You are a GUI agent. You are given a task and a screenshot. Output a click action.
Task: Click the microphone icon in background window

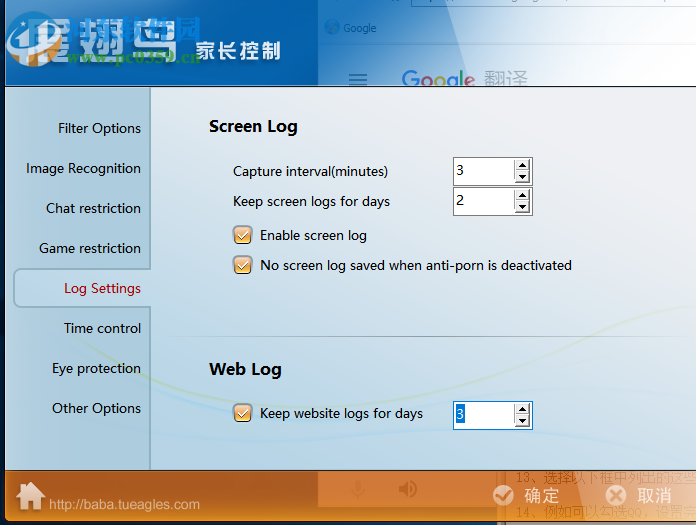pyautogui.click(x=358, y=489)
